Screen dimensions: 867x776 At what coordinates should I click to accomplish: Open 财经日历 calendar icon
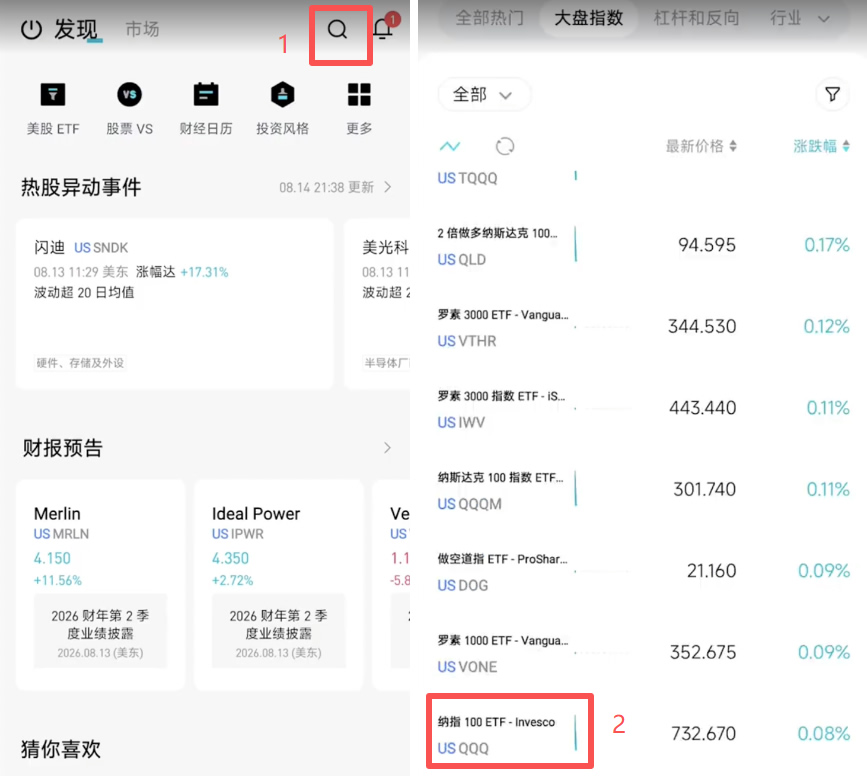pos(206,95)
